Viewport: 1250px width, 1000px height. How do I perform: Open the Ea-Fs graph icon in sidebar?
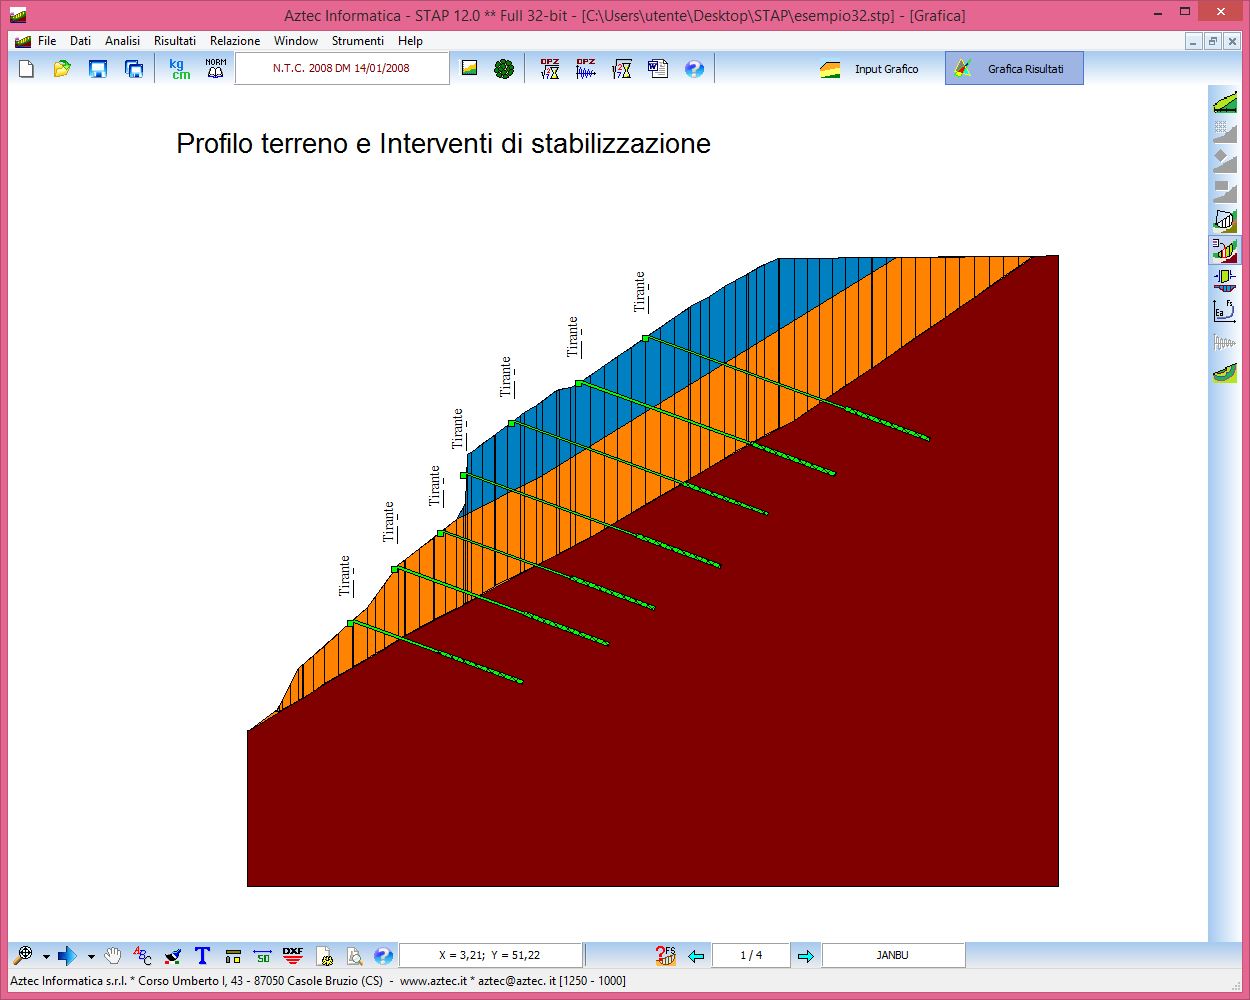tap(1224, 311)
